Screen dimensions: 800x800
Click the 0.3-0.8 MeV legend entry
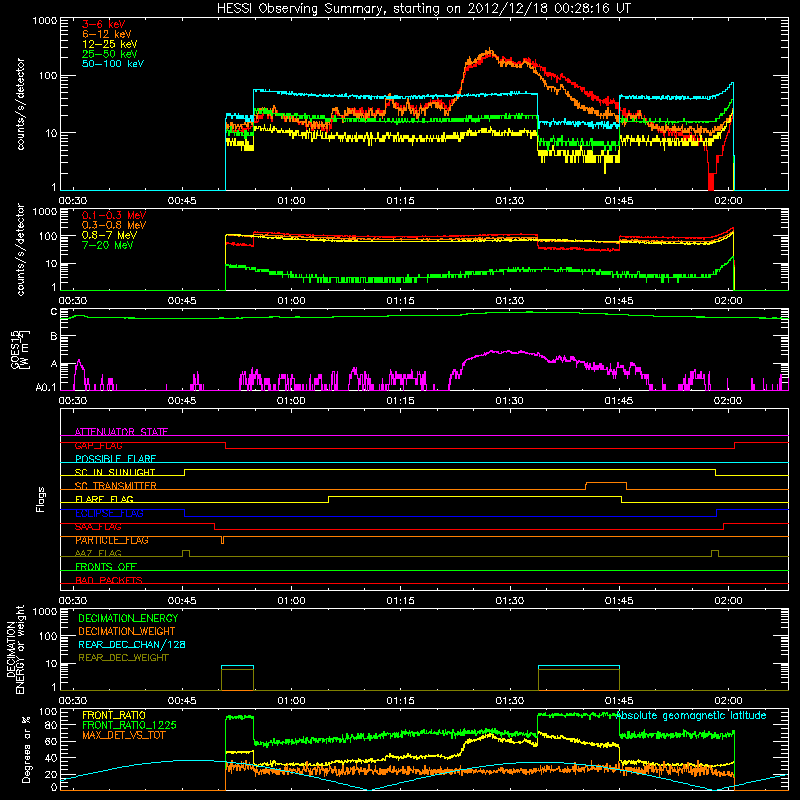click(114, 225)
